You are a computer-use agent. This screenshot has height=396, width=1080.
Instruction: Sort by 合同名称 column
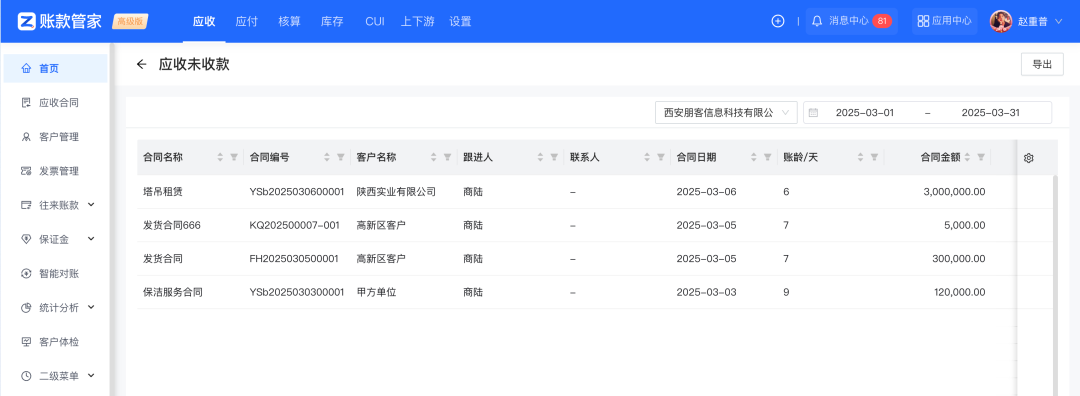pos(220,158)
